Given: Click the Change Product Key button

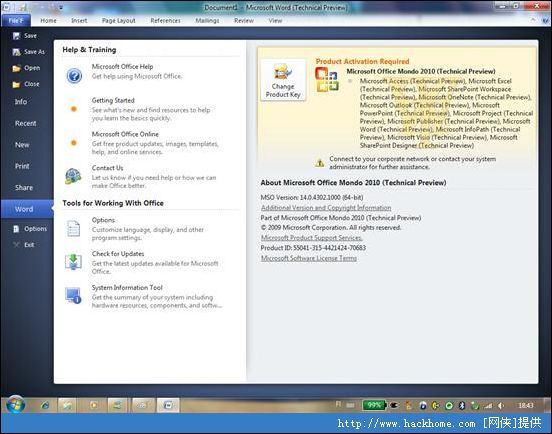Looking at the screenshot, I should (x=283, y=81).
